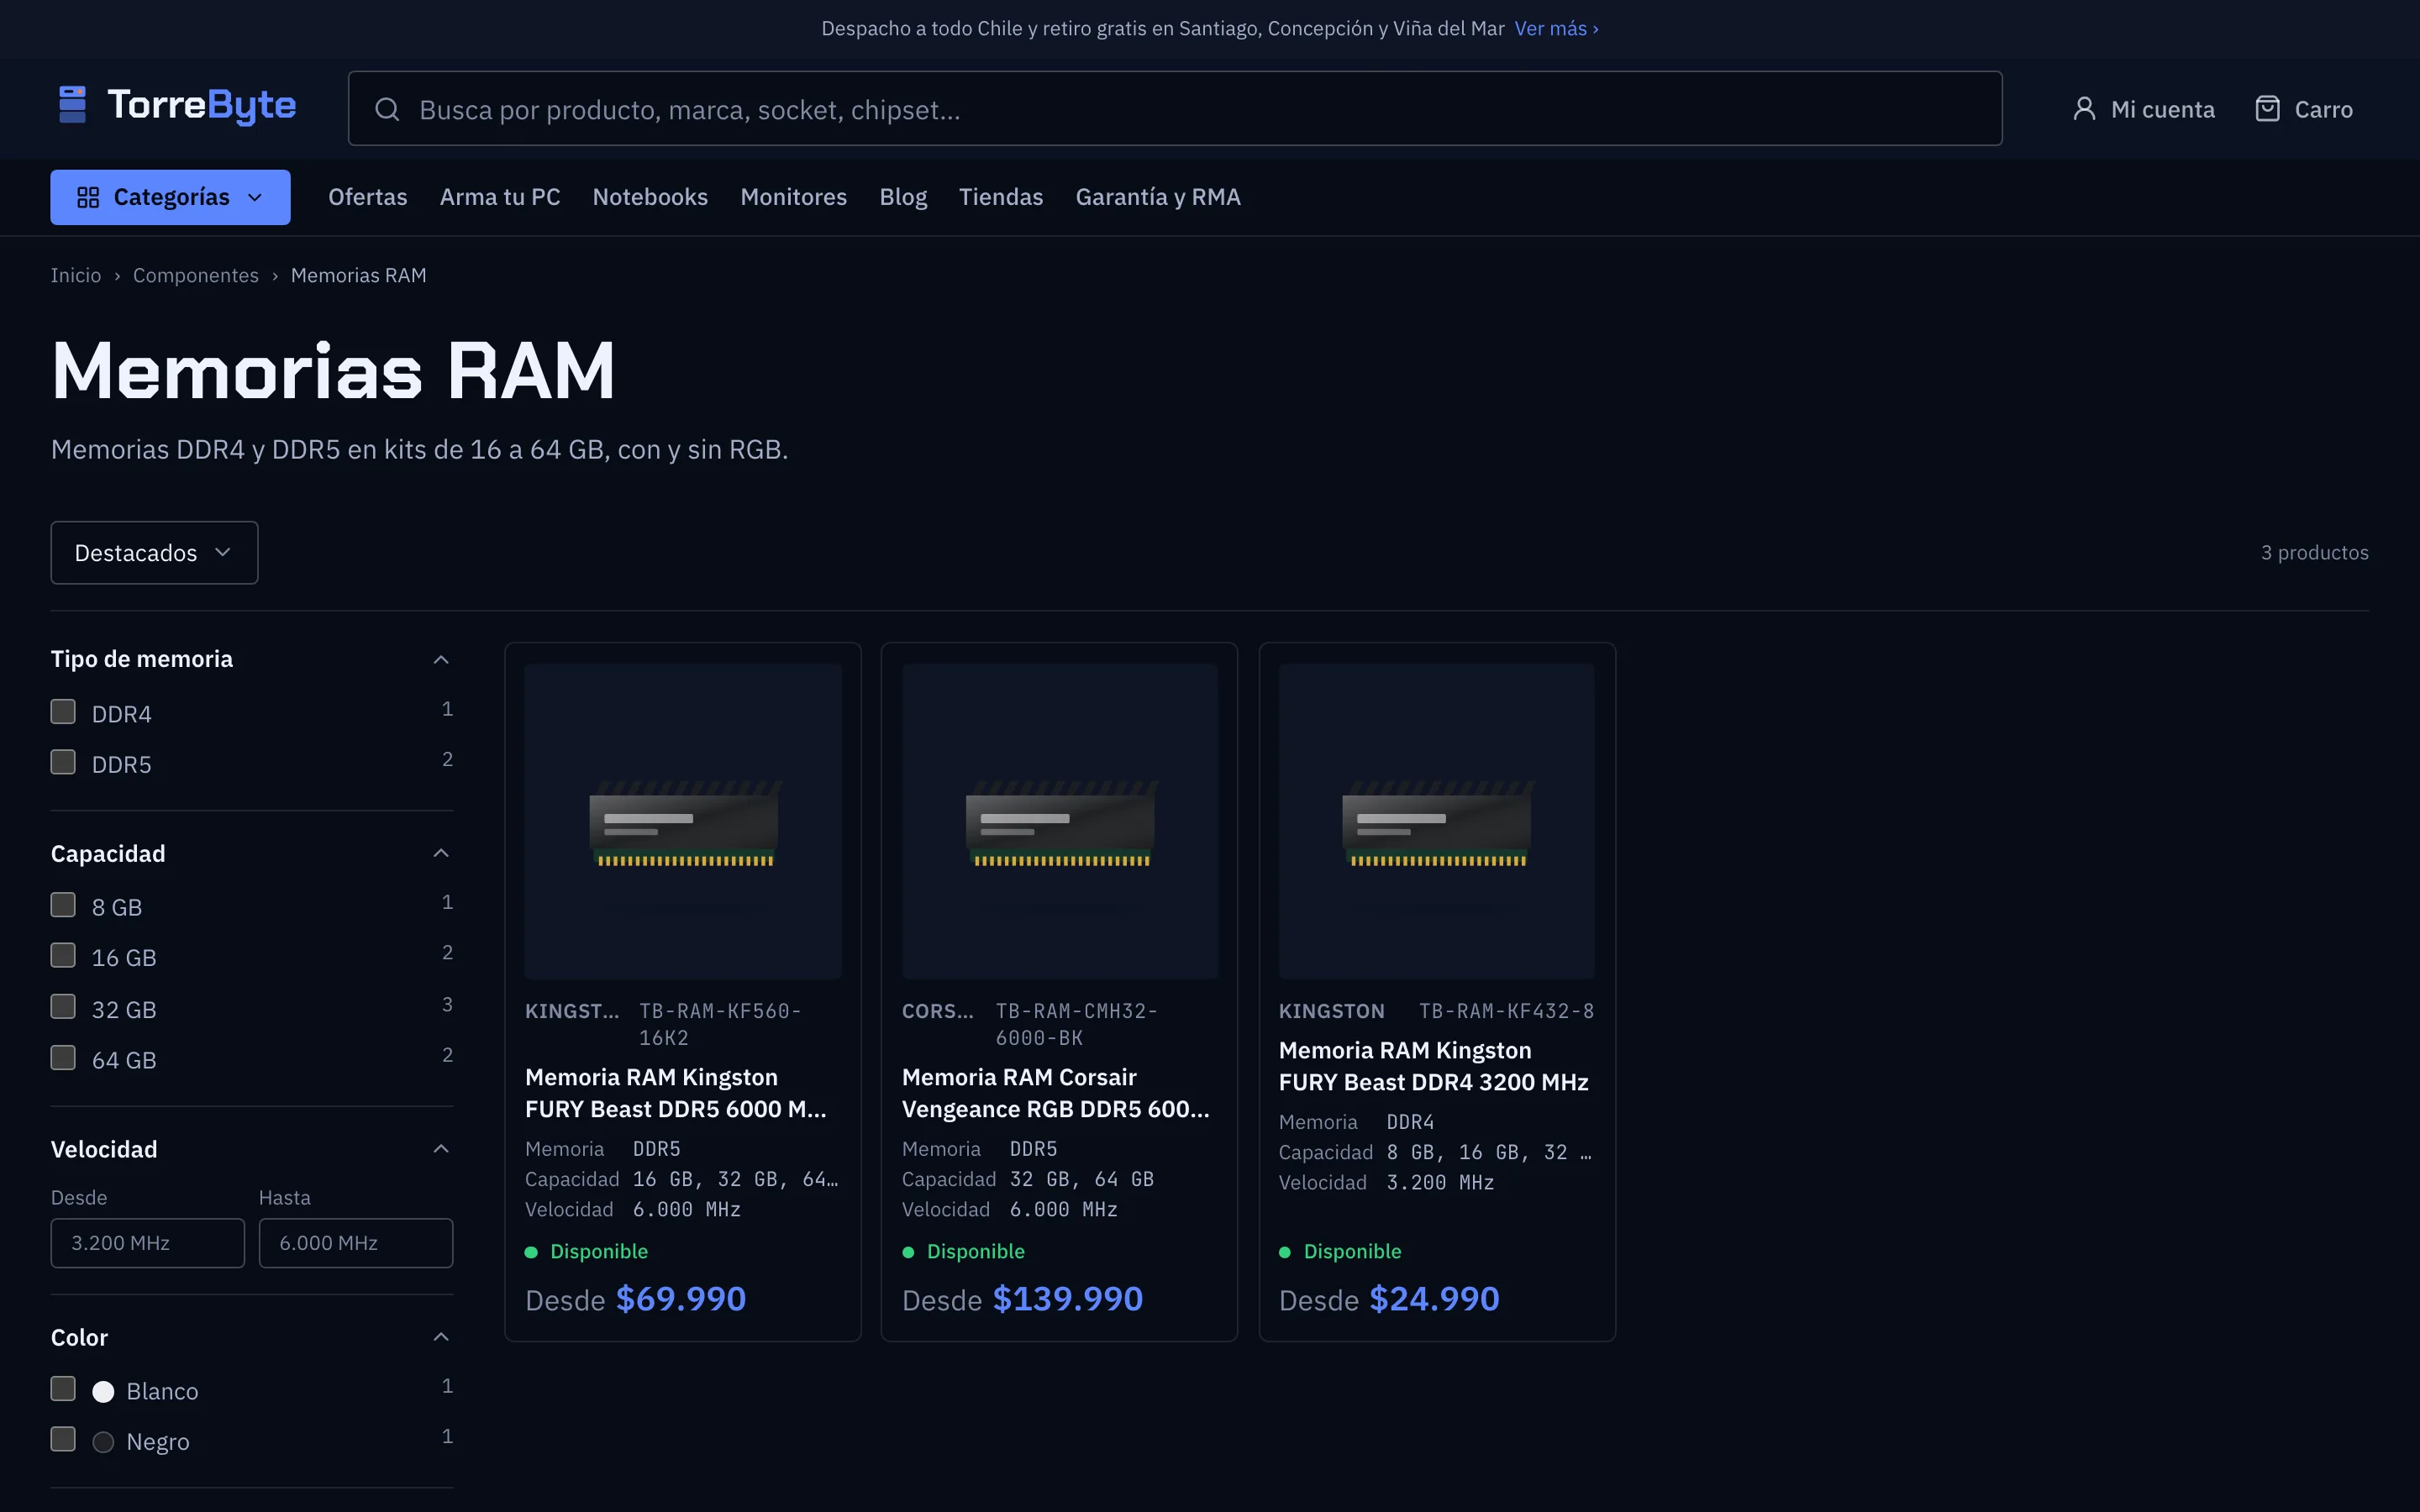Click the dark Negro color swatch
Image resolution: width=2420 pixels, height=1512 pixels.
click(x=103, y=1442)
